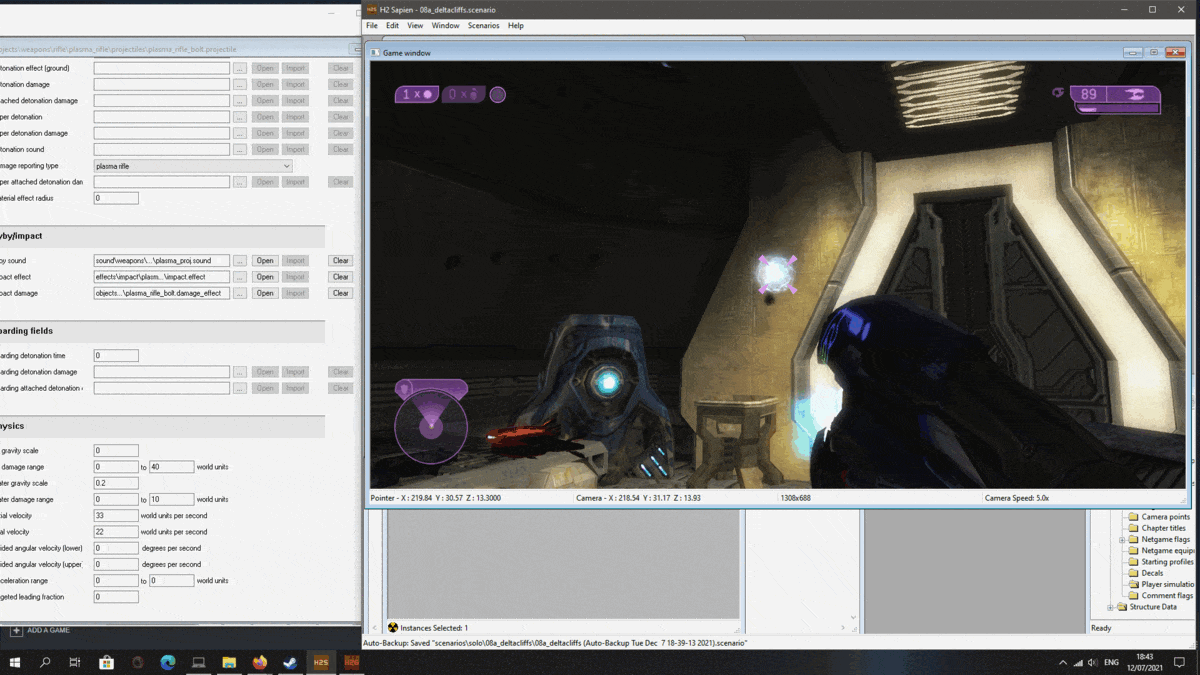Browse for detonation effect (ground) with '...'
The width and height of the screenshot is (1200, 675).
tap(240, 68)
